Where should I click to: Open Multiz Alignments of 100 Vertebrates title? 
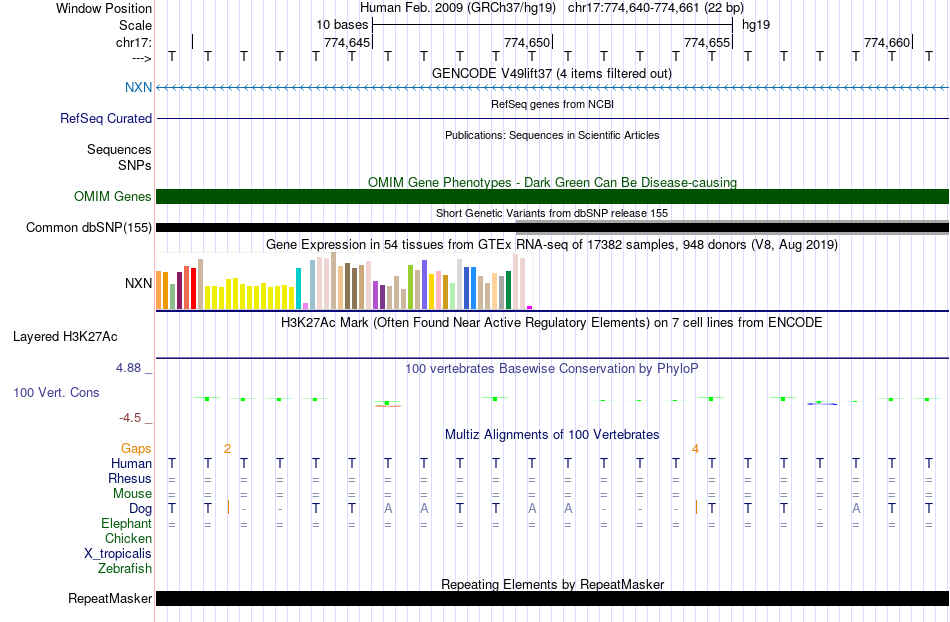tap(552, 434)
